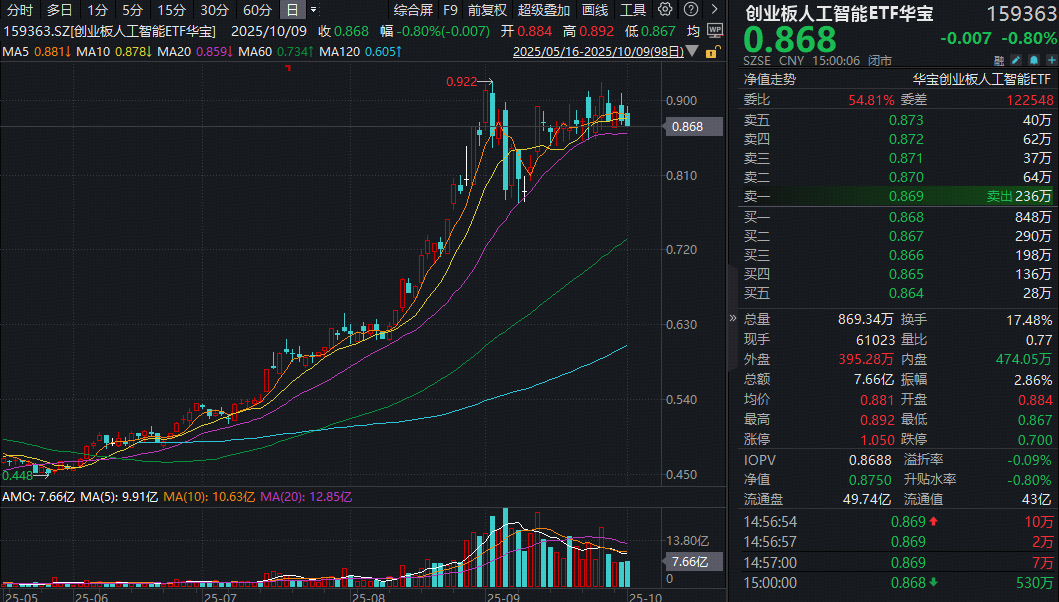Screen dimensions: 1059x602
Task: Select the 60分 timeframe tab
Action: tap(257, 10)
